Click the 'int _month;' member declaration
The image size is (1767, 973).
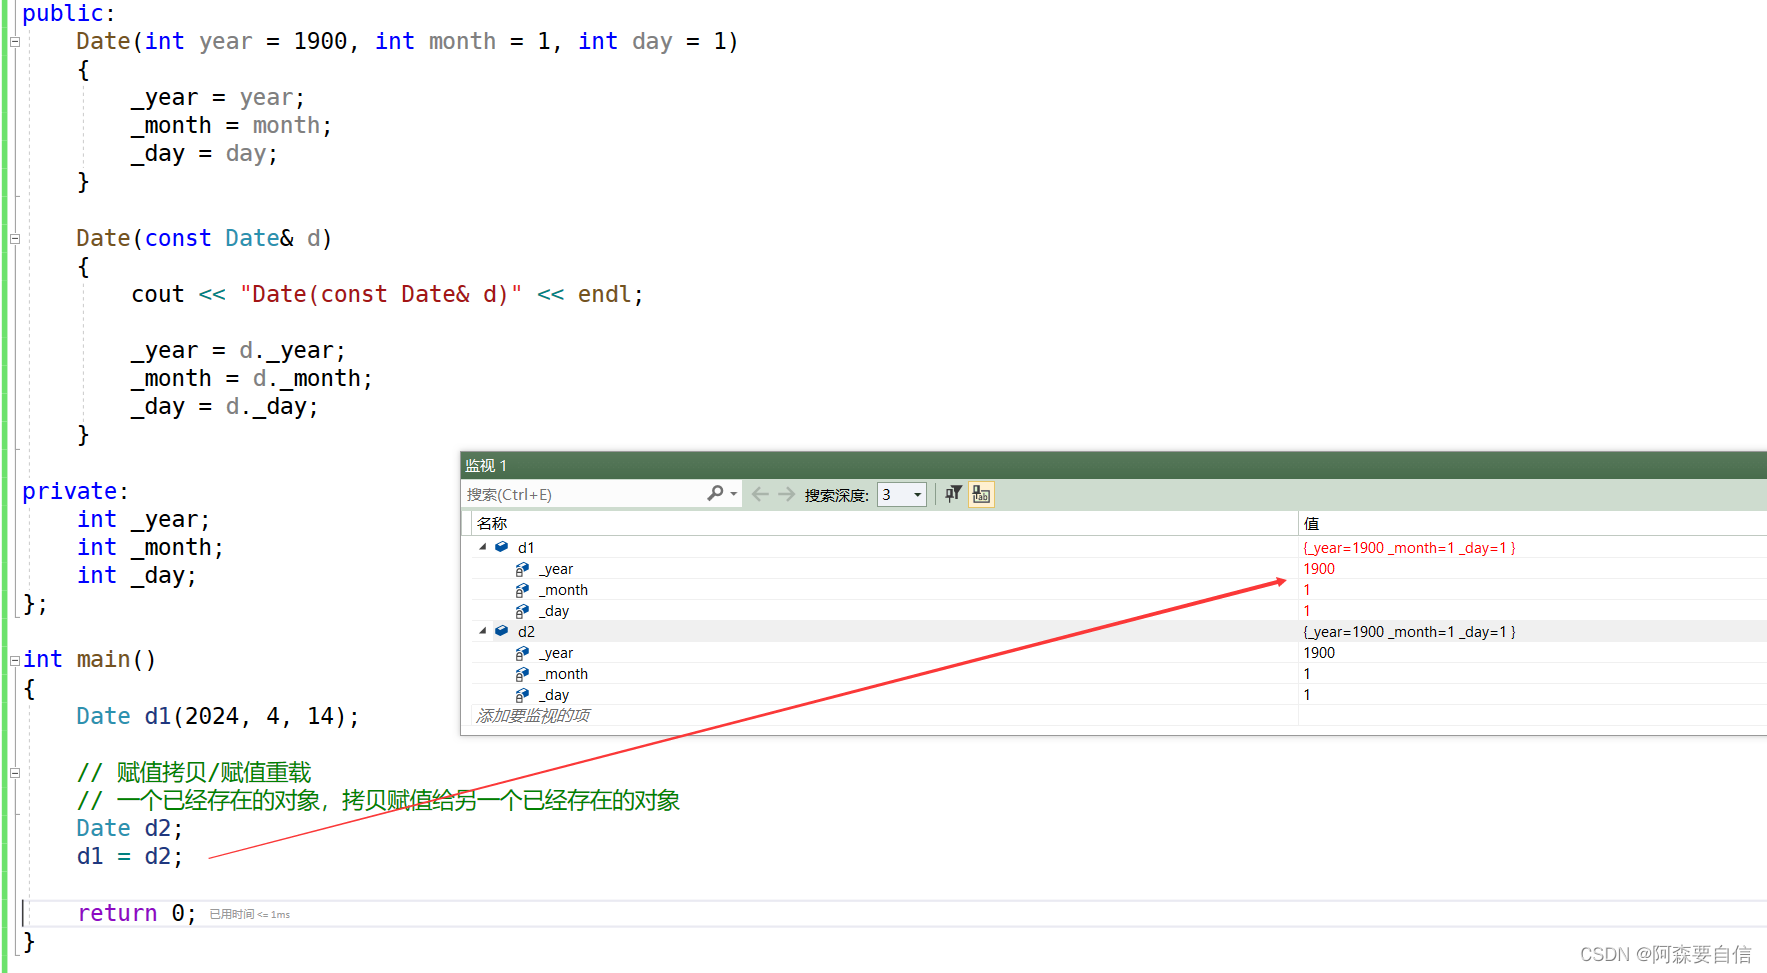tap(151, 547)
